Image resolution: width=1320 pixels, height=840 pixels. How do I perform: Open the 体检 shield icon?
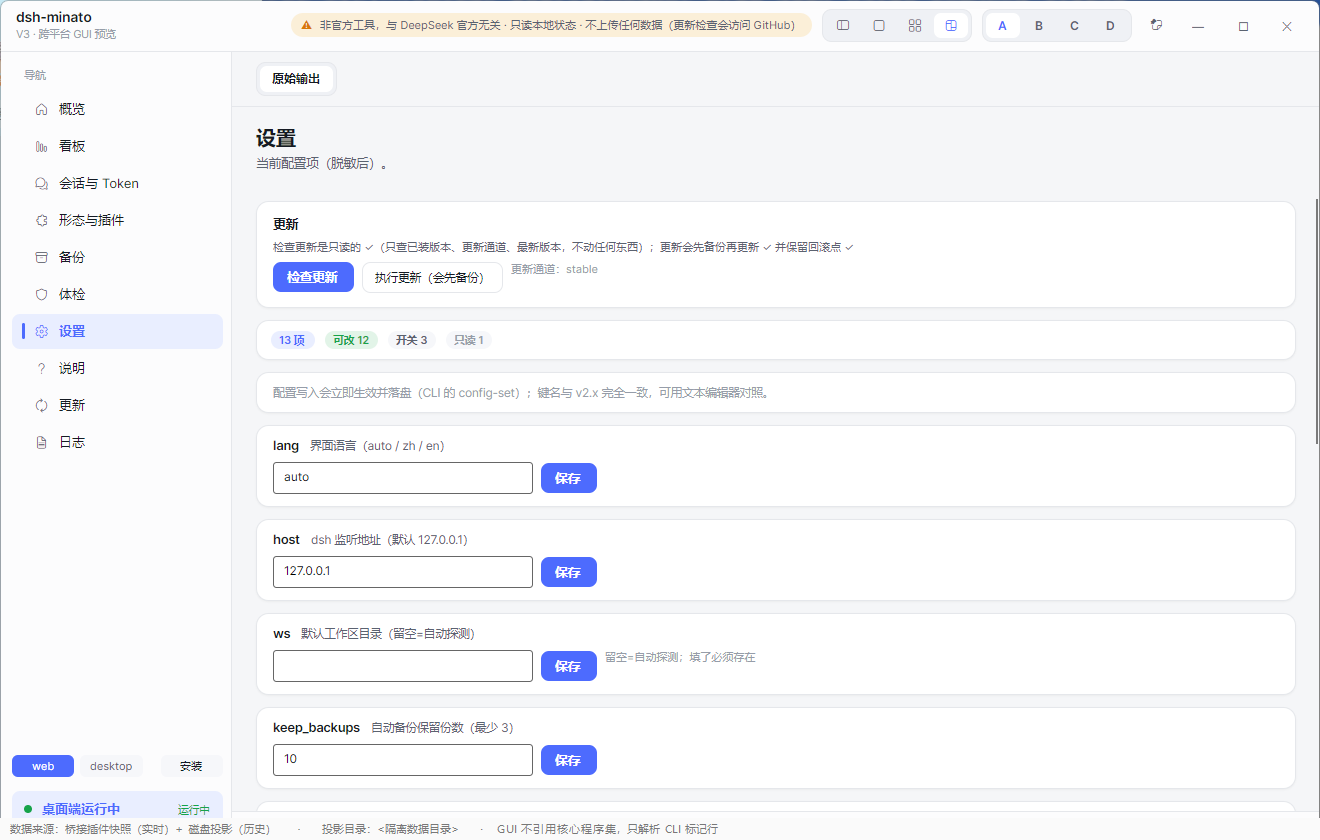click(41, 294)
